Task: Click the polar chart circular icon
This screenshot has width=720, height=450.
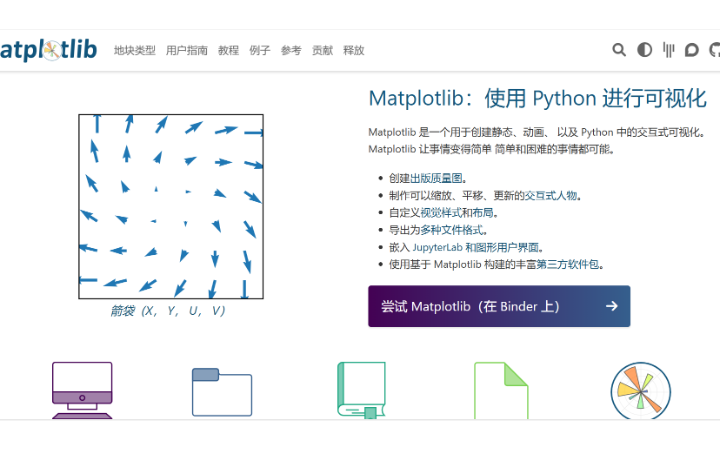Action: 641,391
